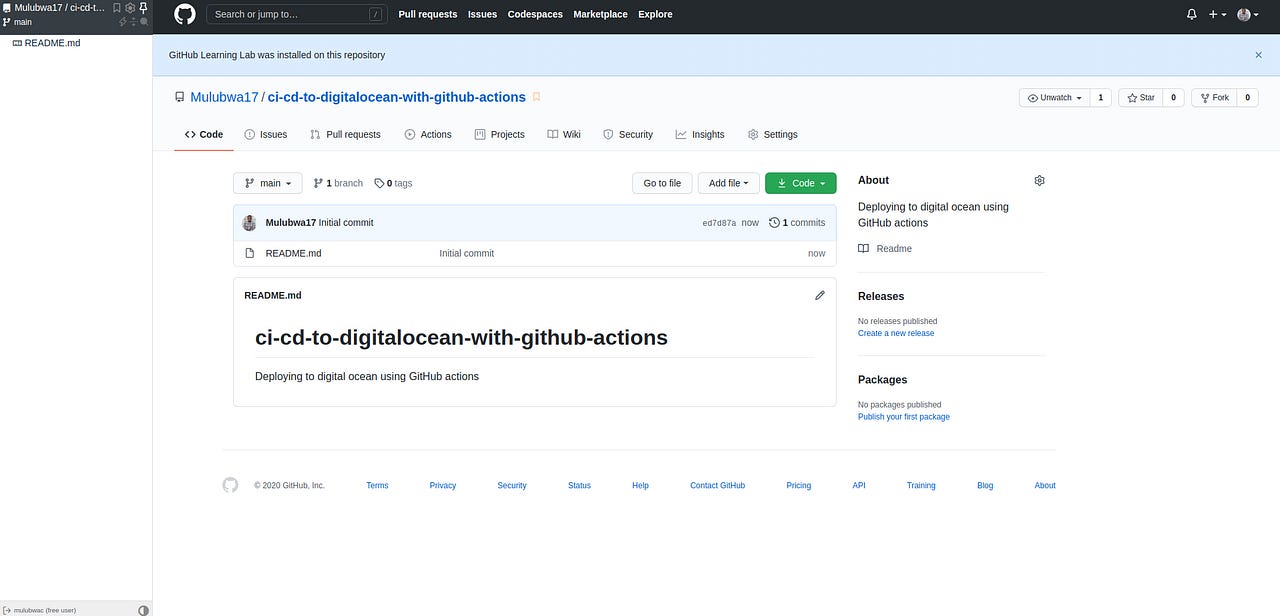Edit README.md using the pencil icon
The width and height of the screenshot is (1280, 616).
(819, 294)
